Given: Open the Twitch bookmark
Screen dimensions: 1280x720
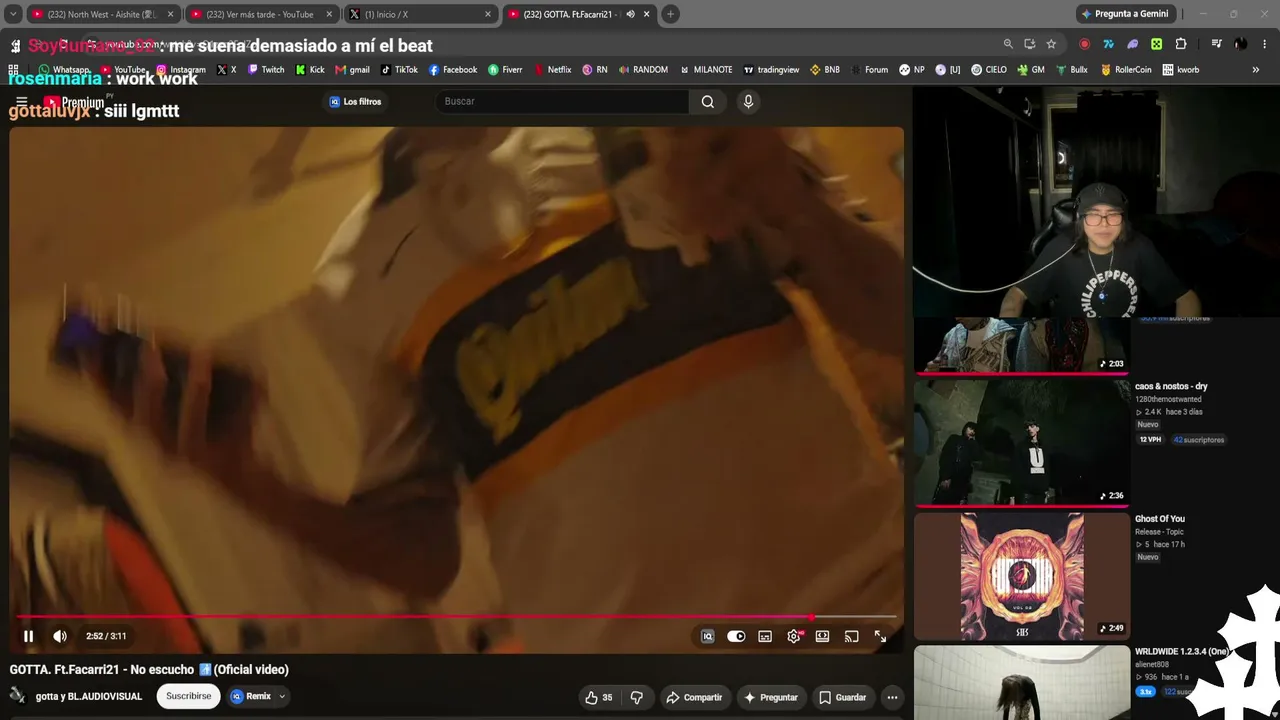Looking at the screenshot, I should pos(266,70).
